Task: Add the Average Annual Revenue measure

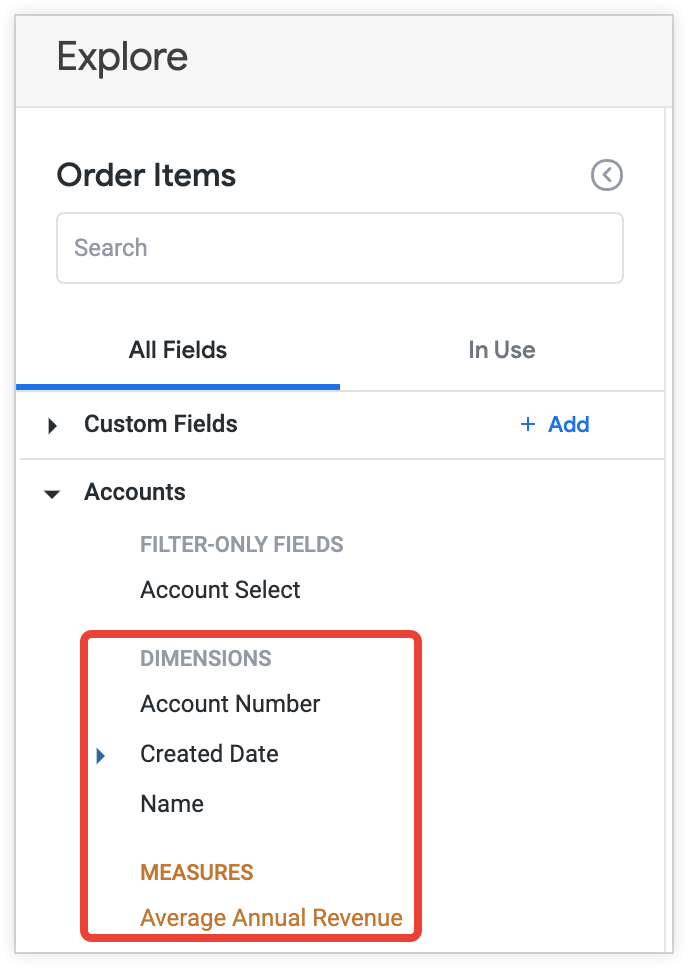Action: tap(271, 918)
